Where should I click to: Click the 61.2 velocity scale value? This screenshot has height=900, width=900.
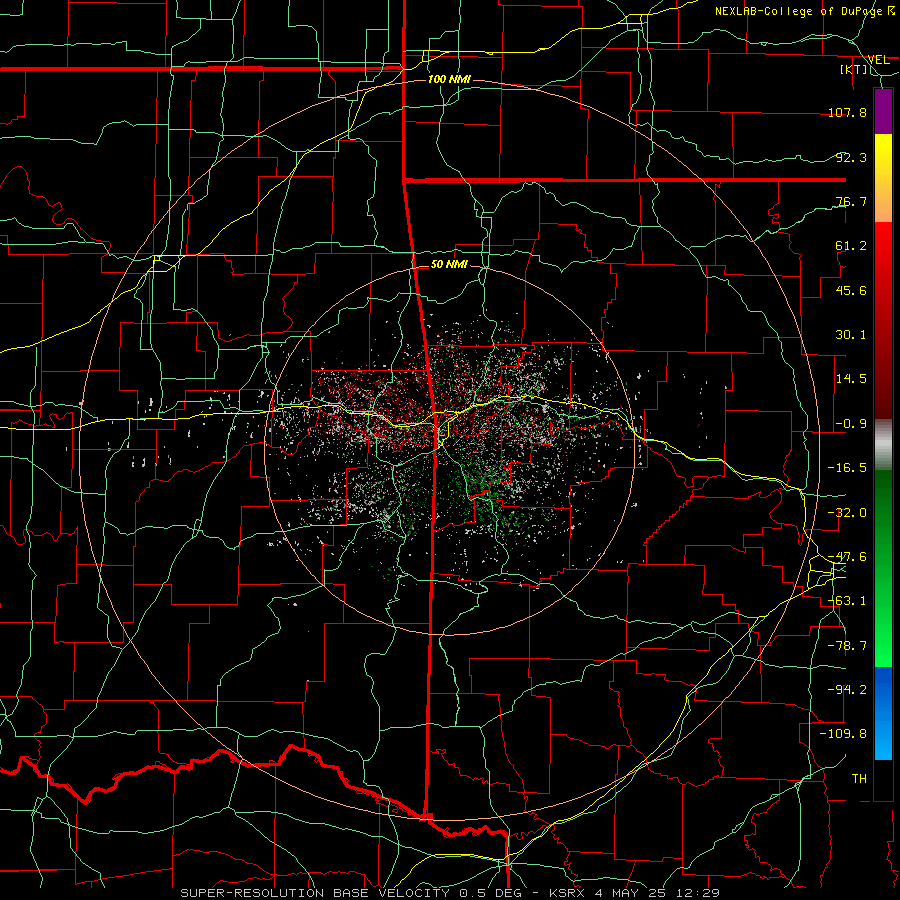pos(851,246)
